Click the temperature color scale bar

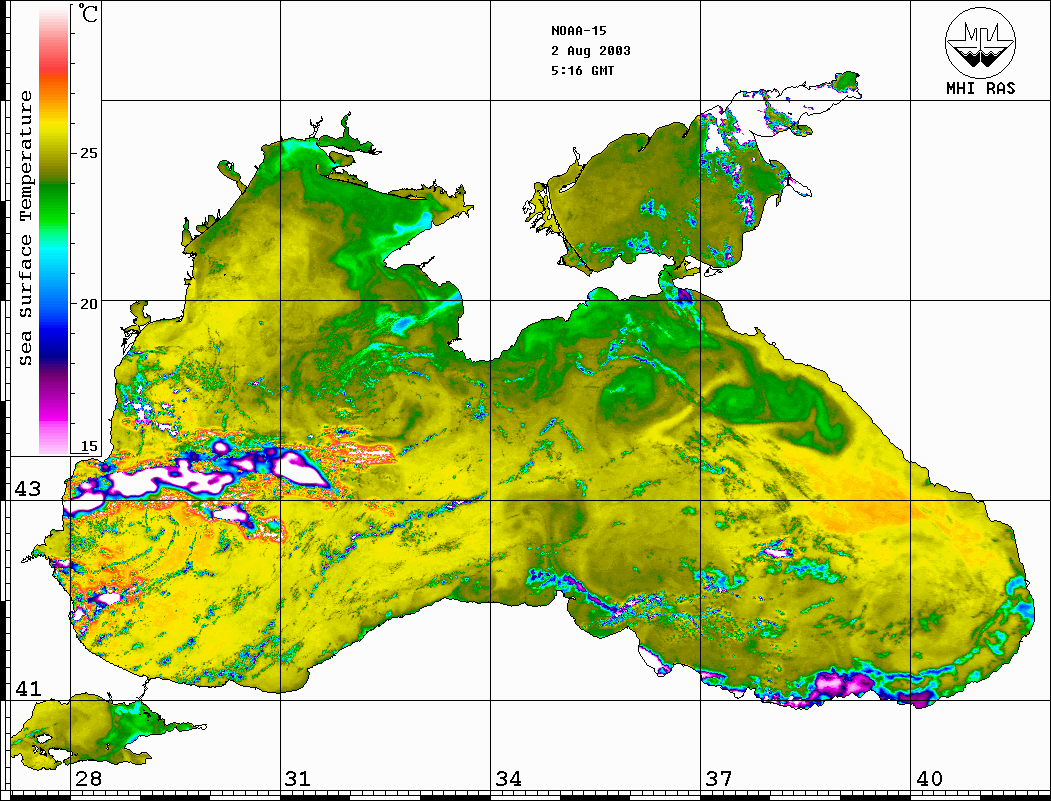(x=54, y=230)
